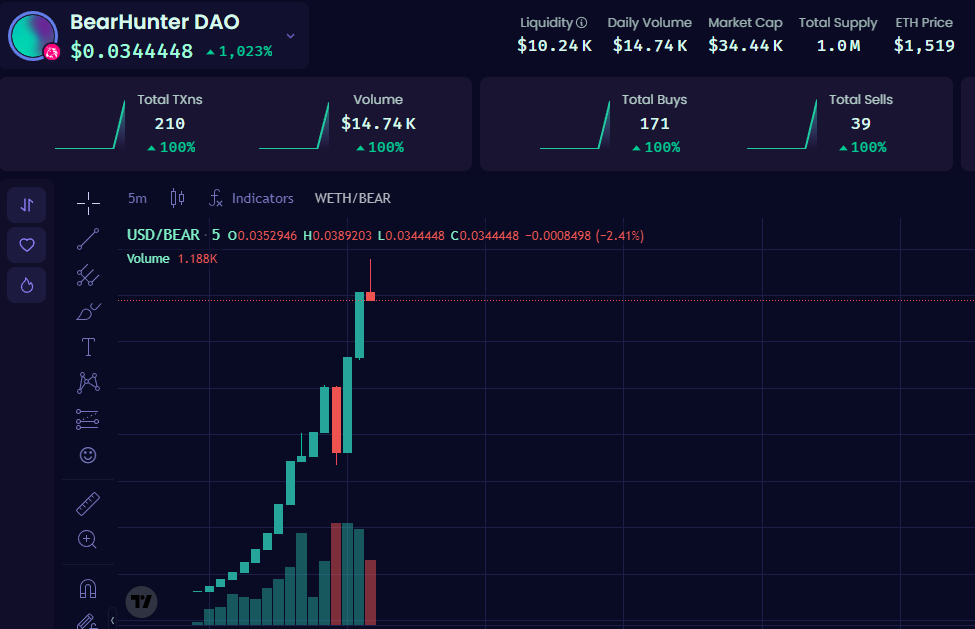
Task: Switch chart to WETH/BEAR pair
Action: click(353, 198)
